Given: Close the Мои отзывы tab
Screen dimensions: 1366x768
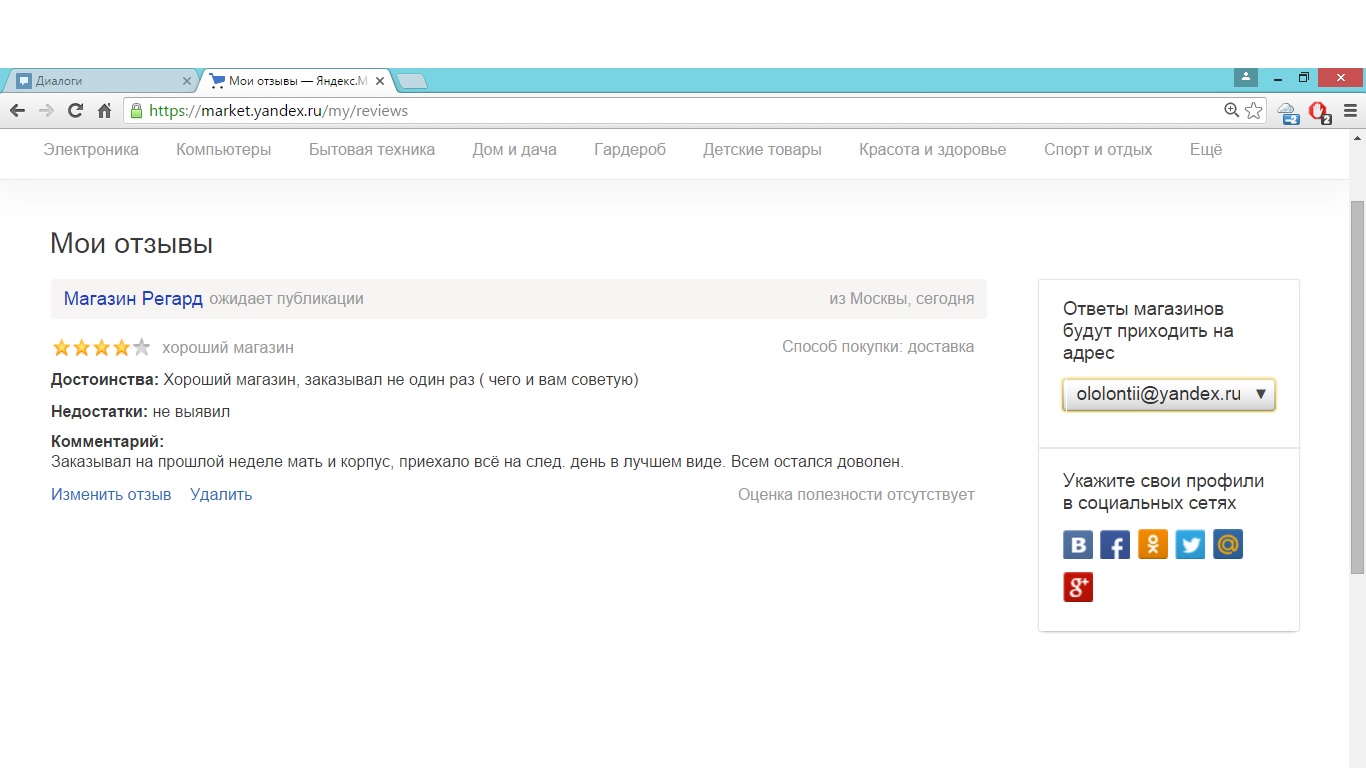Looking at the screenshot, I should (379, 81).
